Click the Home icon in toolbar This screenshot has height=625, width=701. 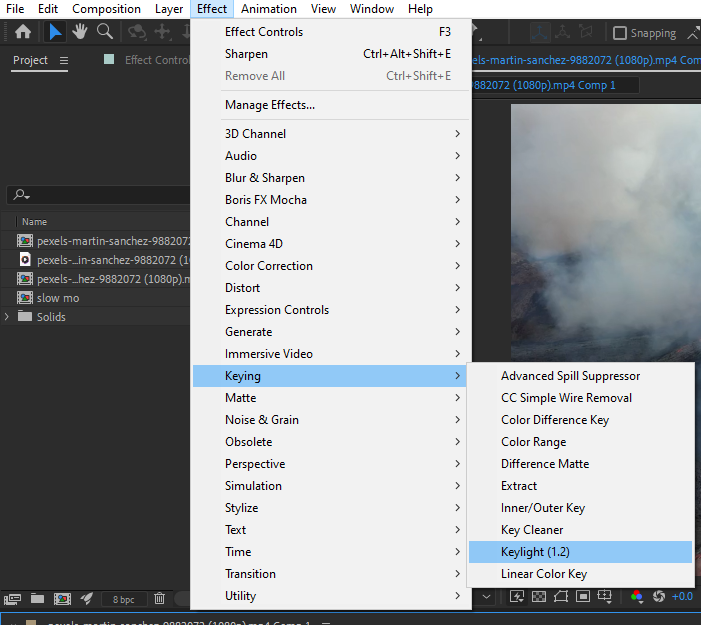[x=23, y=32]
